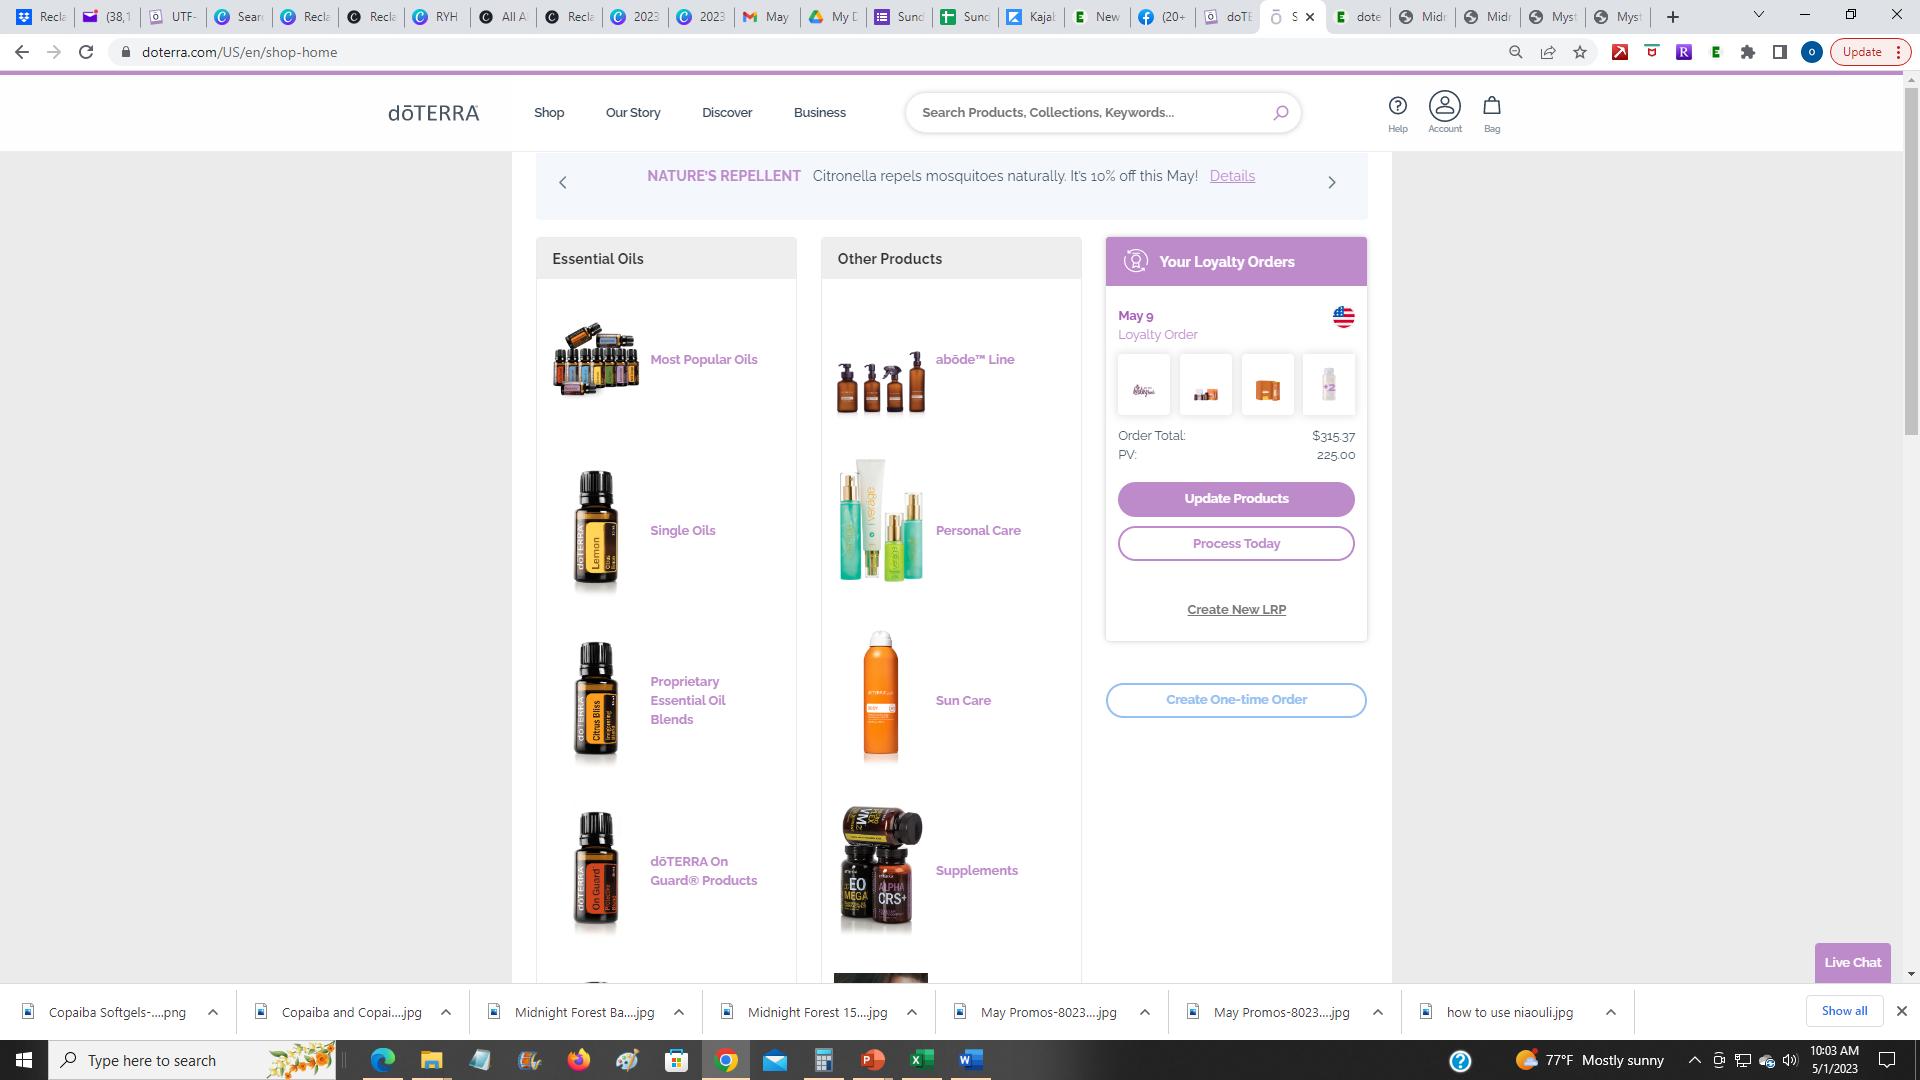Open the Shop menu
This screenshot has width=1920, height=1080.
coord(548,113)
